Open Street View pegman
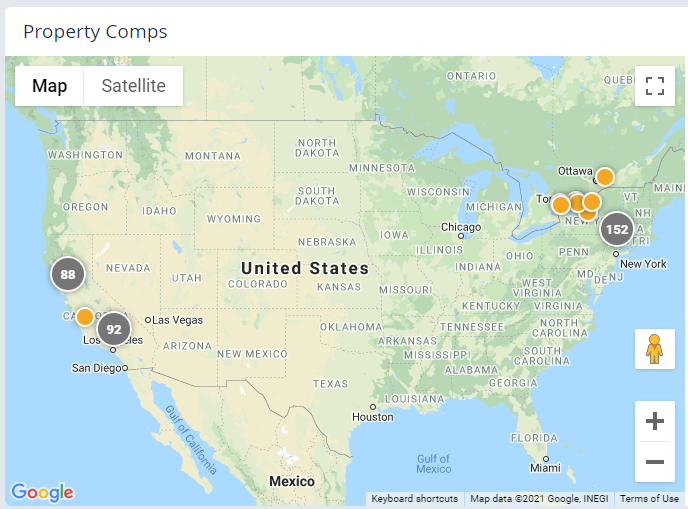 pos(654,349)
